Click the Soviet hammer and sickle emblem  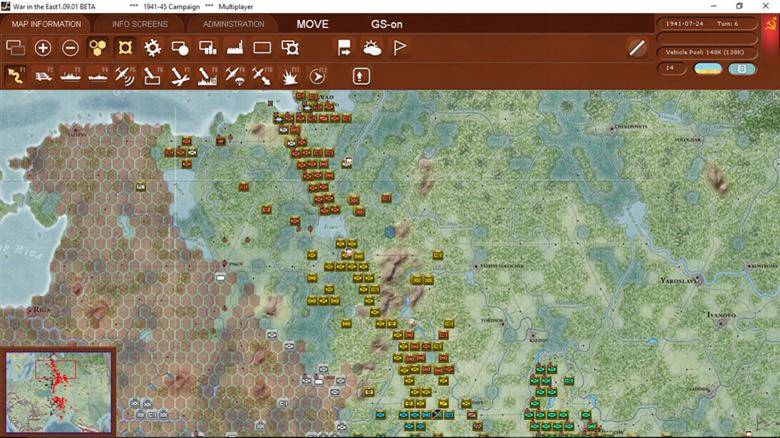click(x=770, y=24)
